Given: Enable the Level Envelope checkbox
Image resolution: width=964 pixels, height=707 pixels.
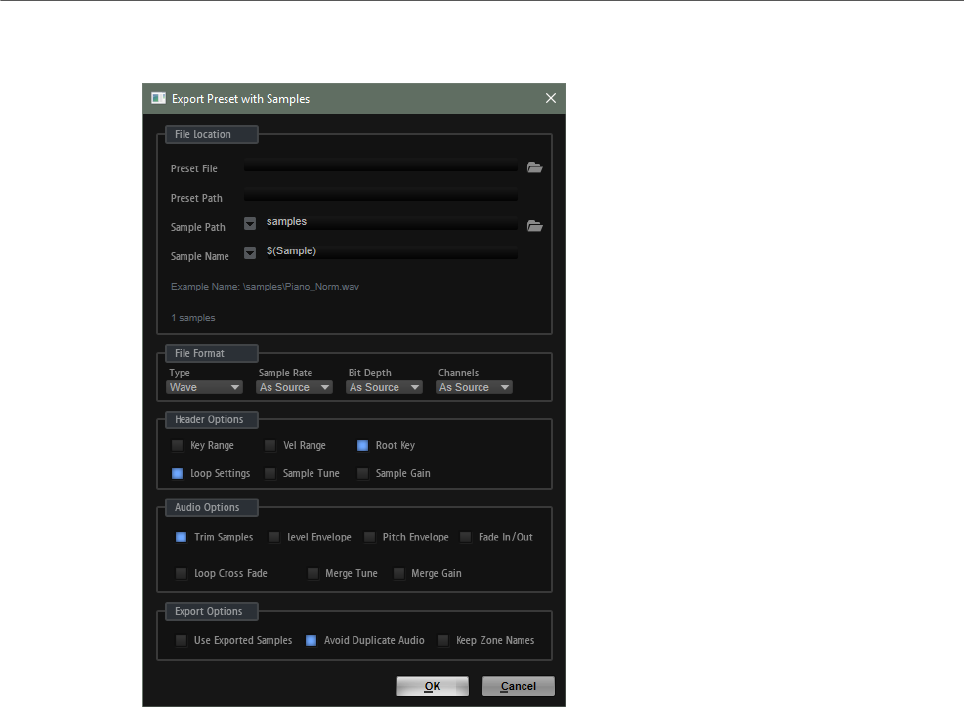Looking at the screenshot, I should [x=274, y=537].
